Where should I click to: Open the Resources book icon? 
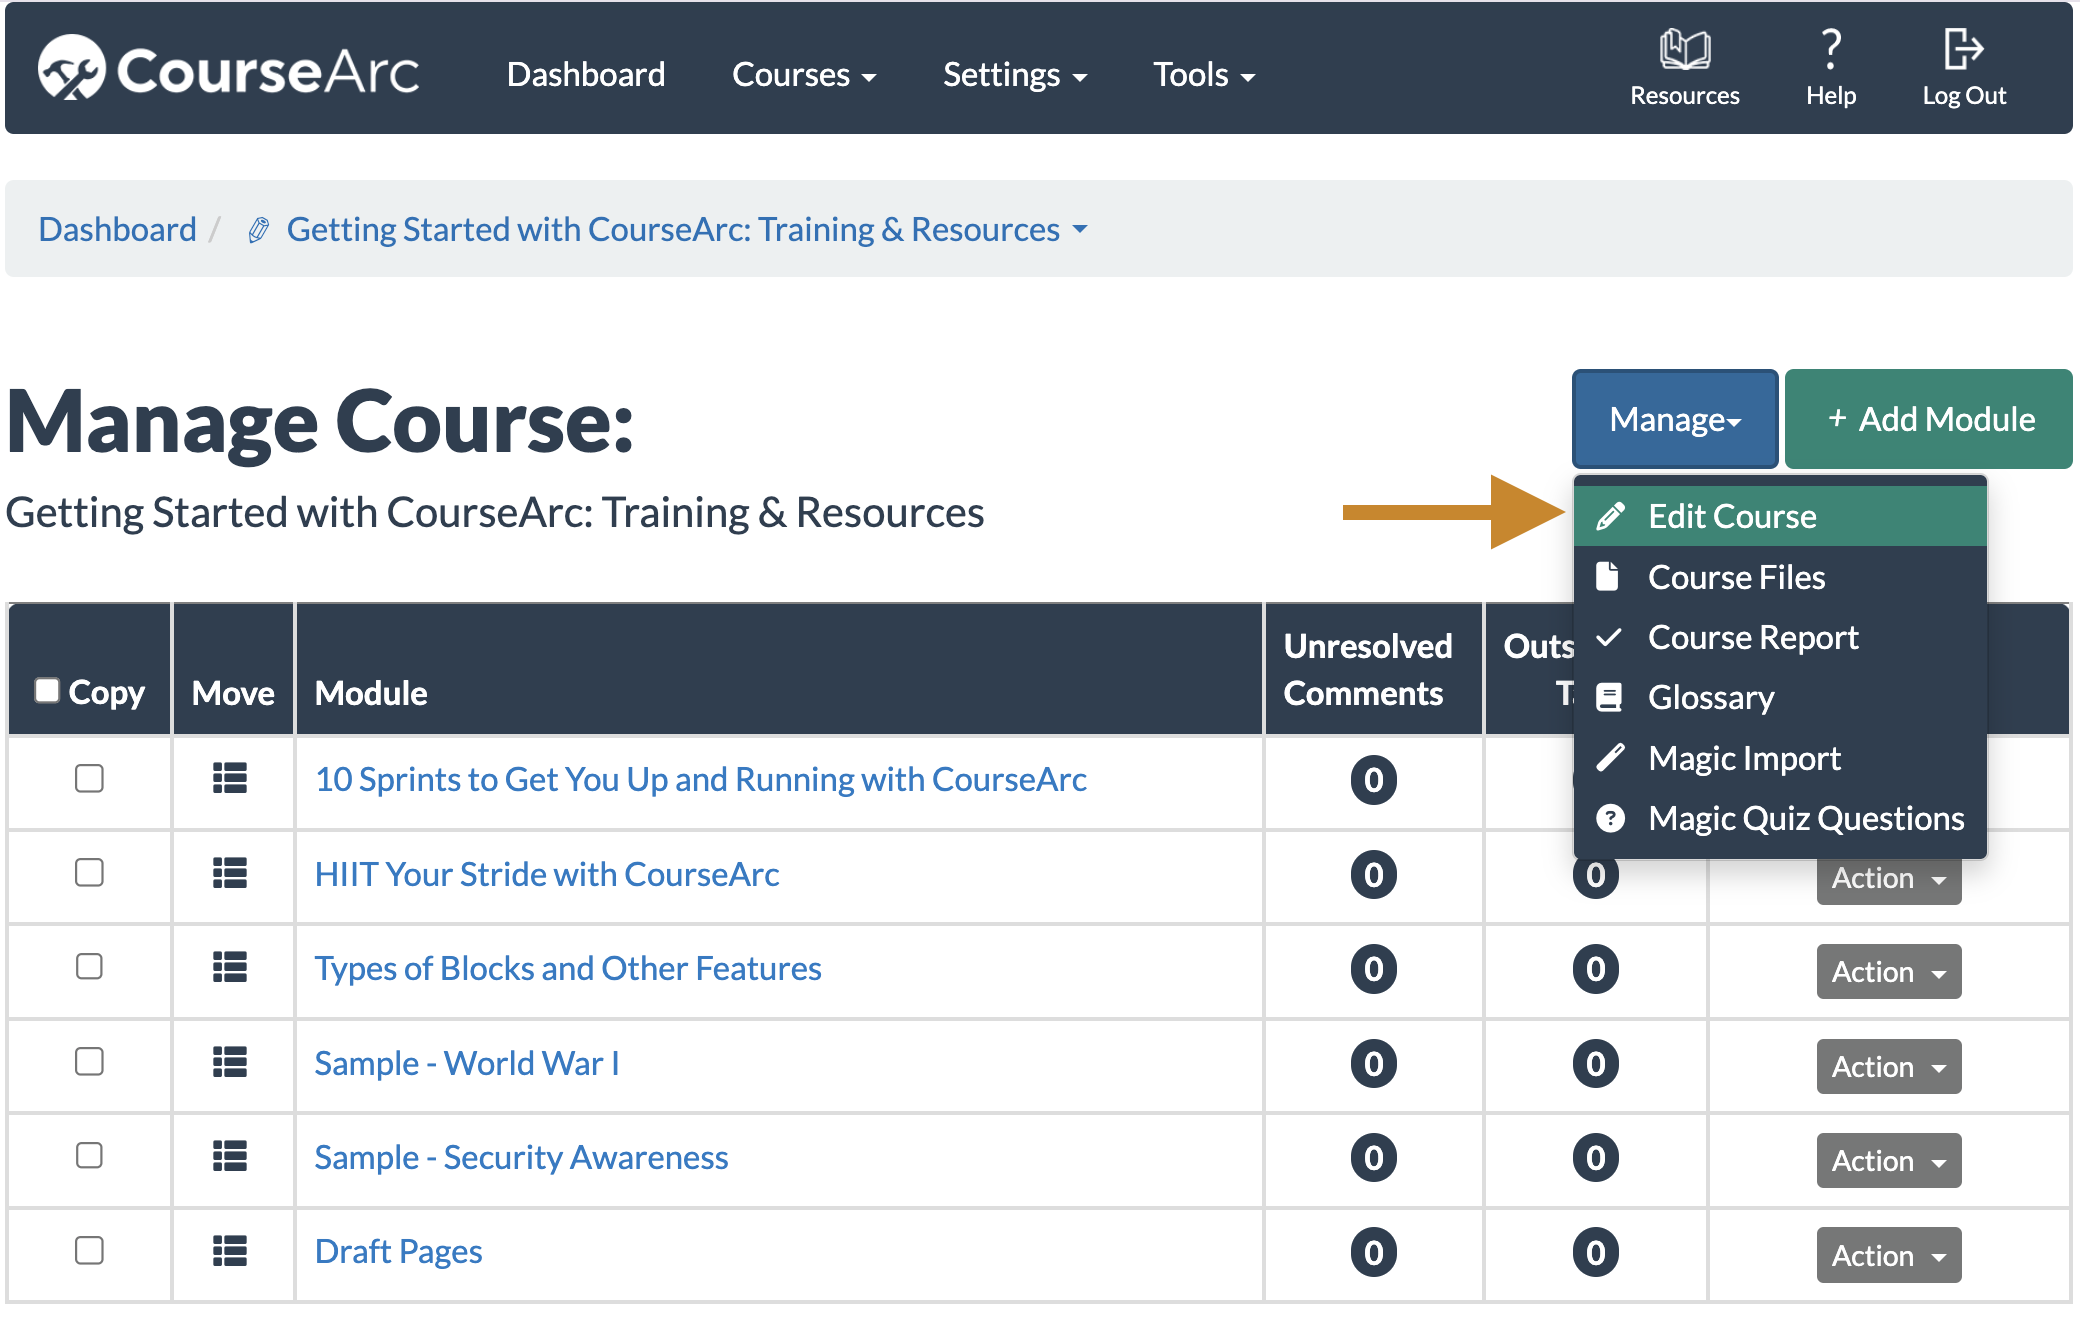pos(1684,47)
